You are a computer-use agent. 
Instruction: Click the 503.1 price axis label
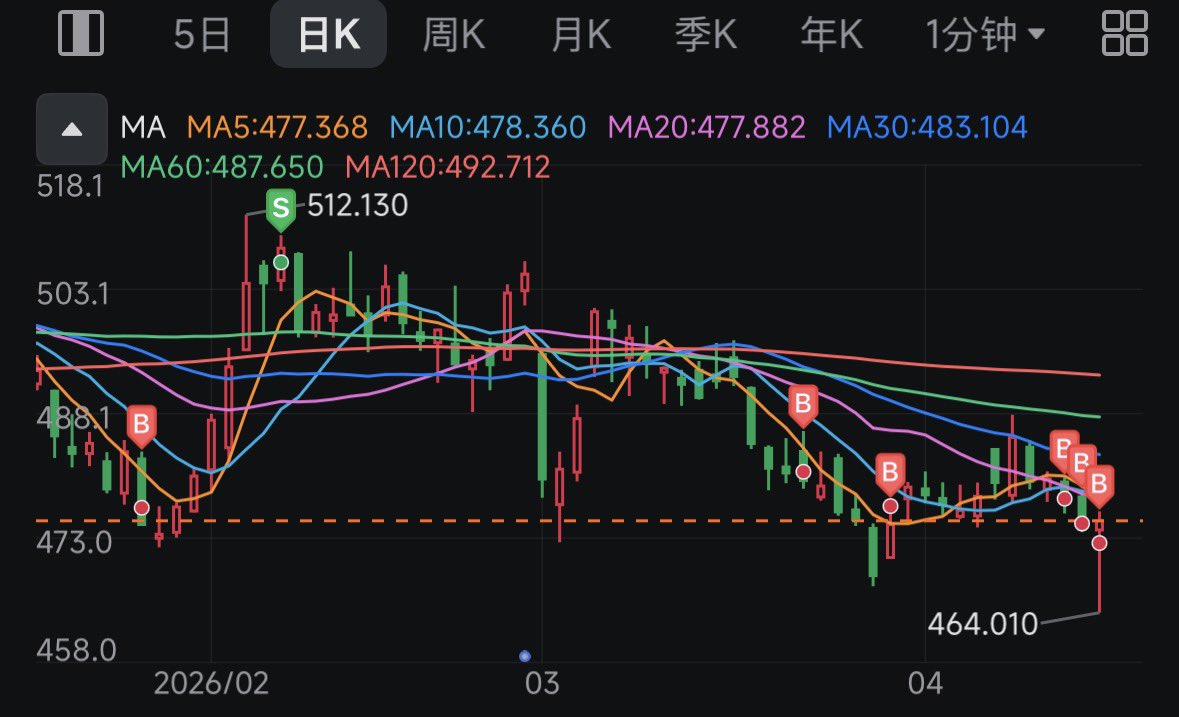coord(72,293)
